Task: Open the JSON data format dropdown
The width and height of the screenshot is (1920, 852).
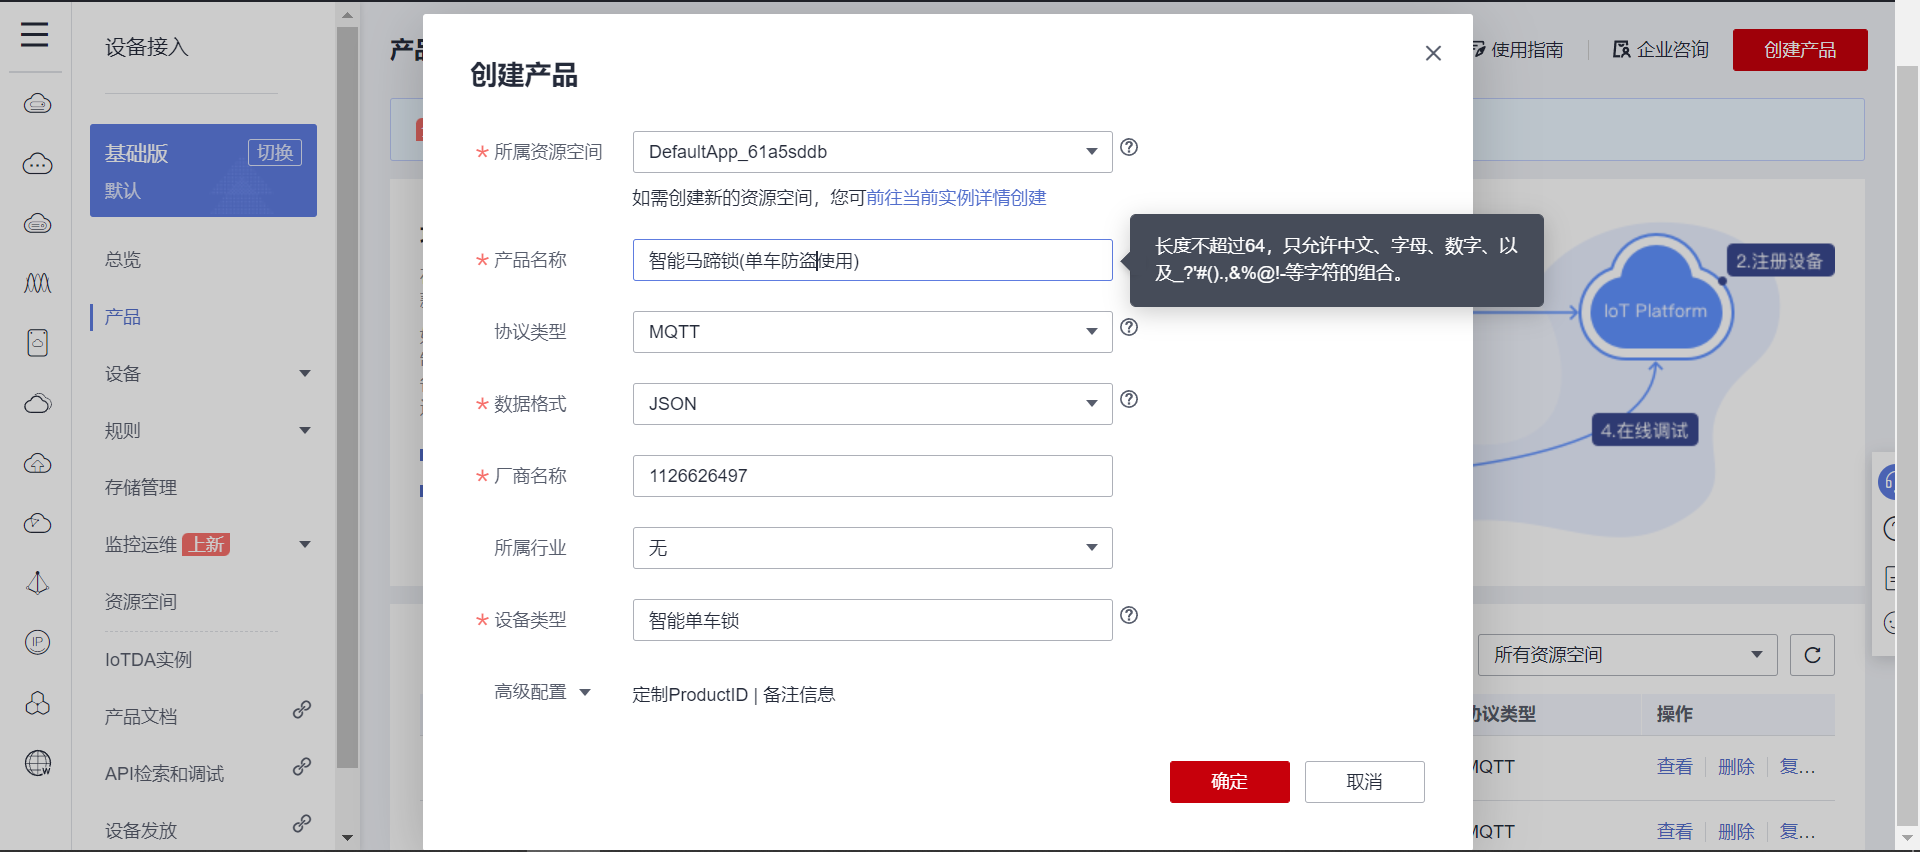Action: (872, 404)
